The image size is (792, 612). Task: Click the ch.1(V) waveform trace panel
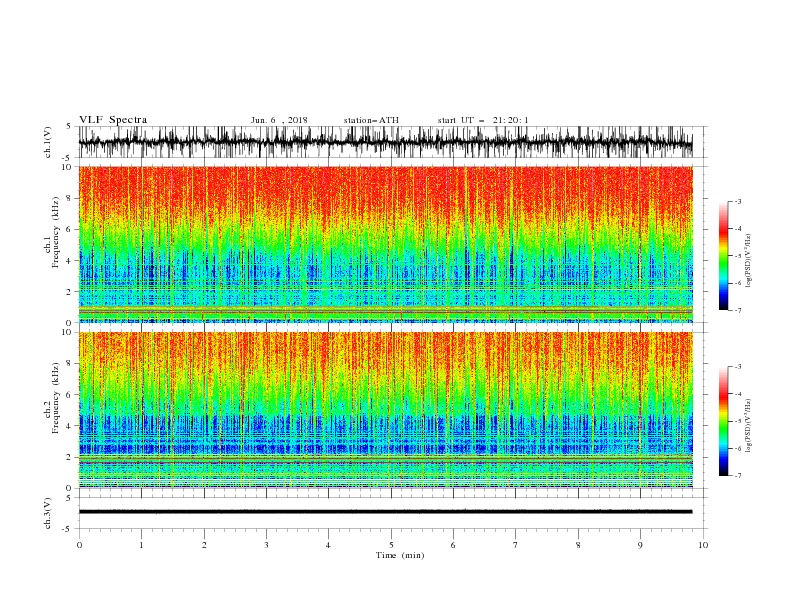click(385, 142)
